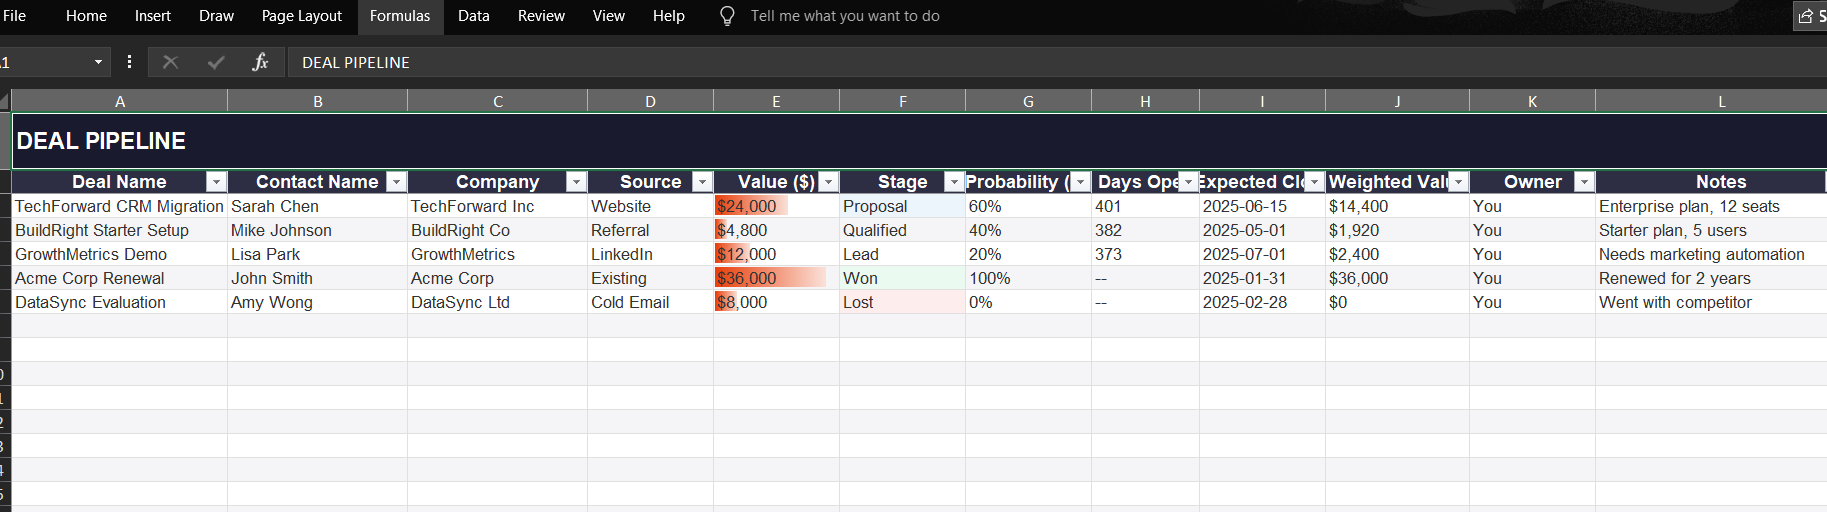
Task: Click the Formulas tab
Action: (400, 16)
